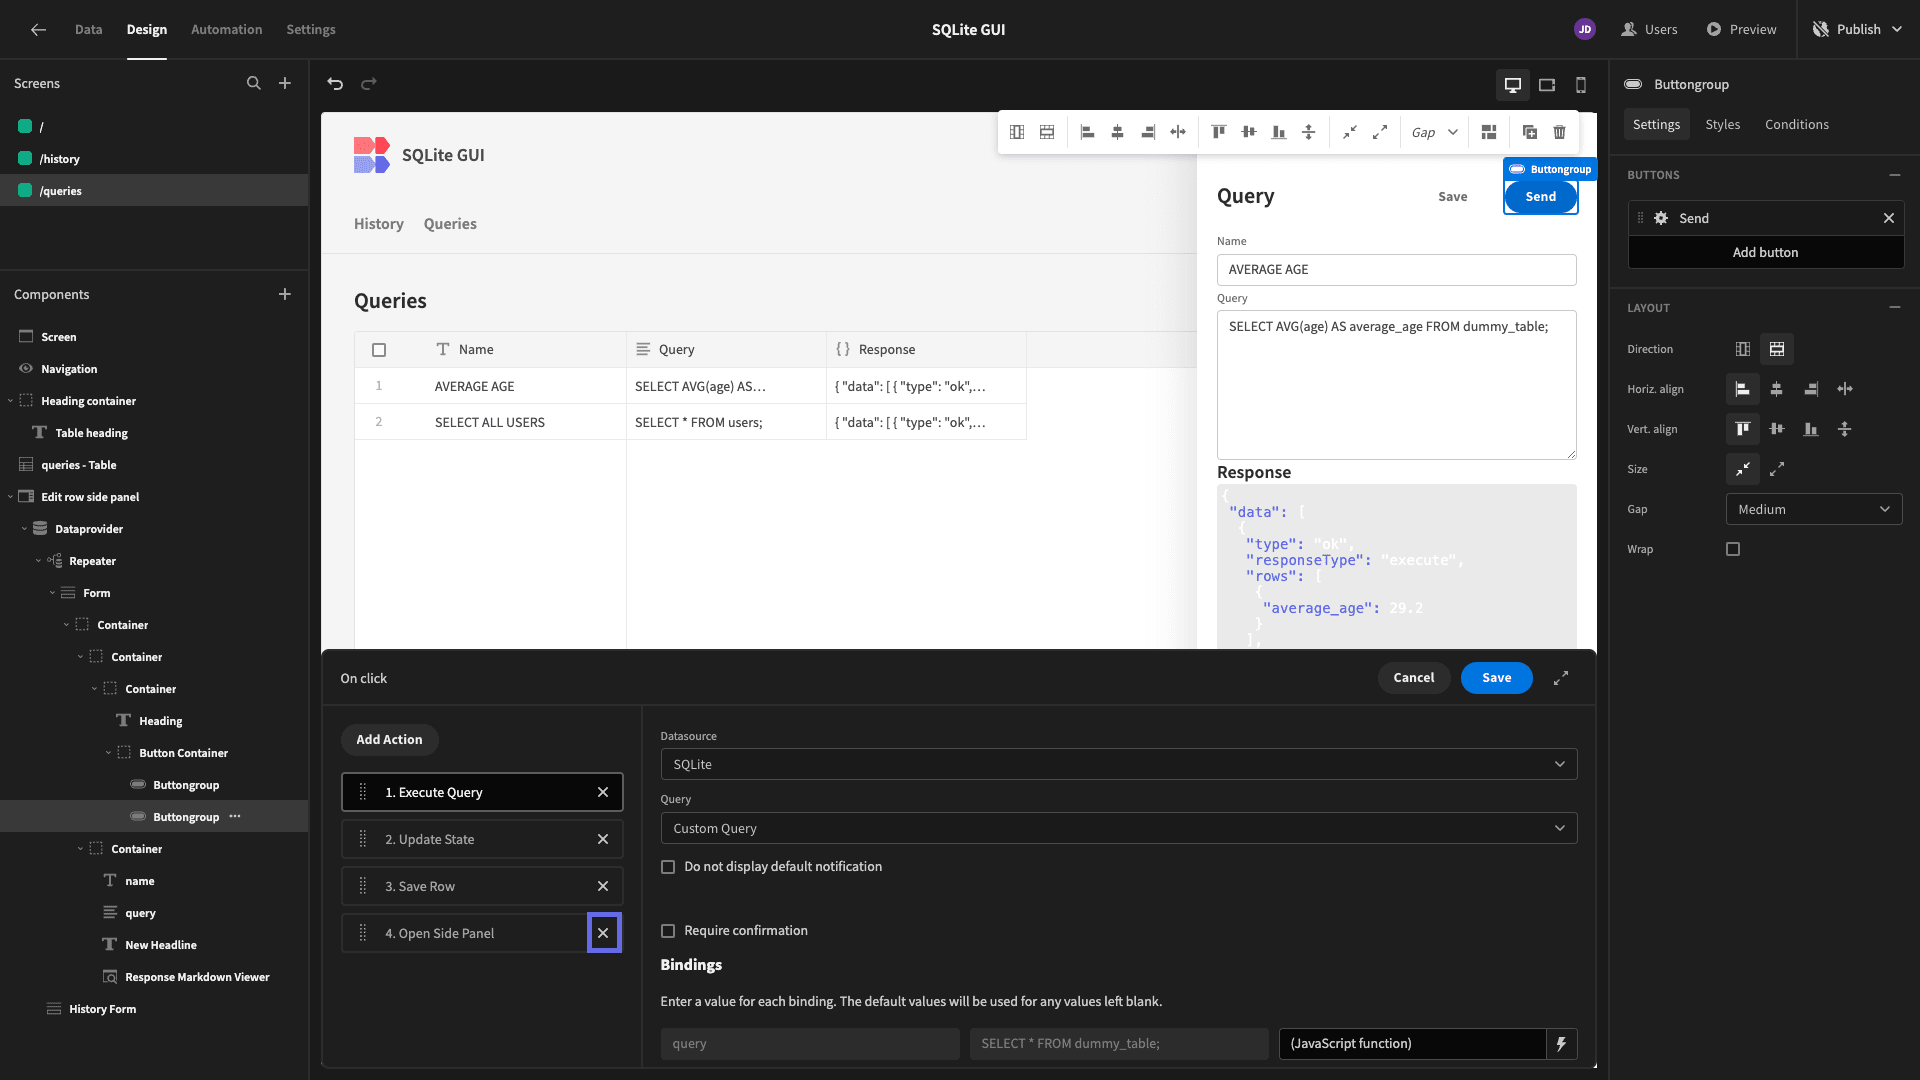The image size is (1920, 1080).
Task: Click the back arrow icon
Action: coord(38,30)
